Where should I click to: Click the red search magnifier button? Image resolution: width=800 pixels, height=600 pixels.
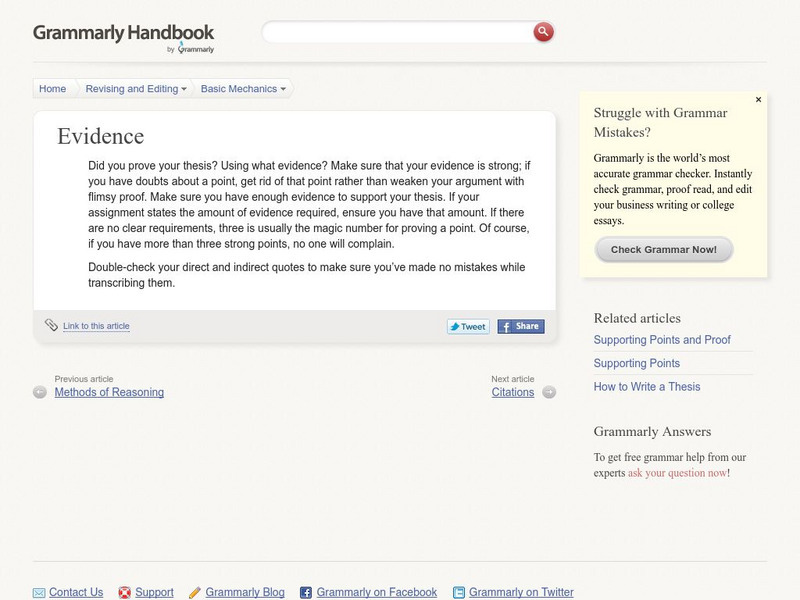click(543, 32)
